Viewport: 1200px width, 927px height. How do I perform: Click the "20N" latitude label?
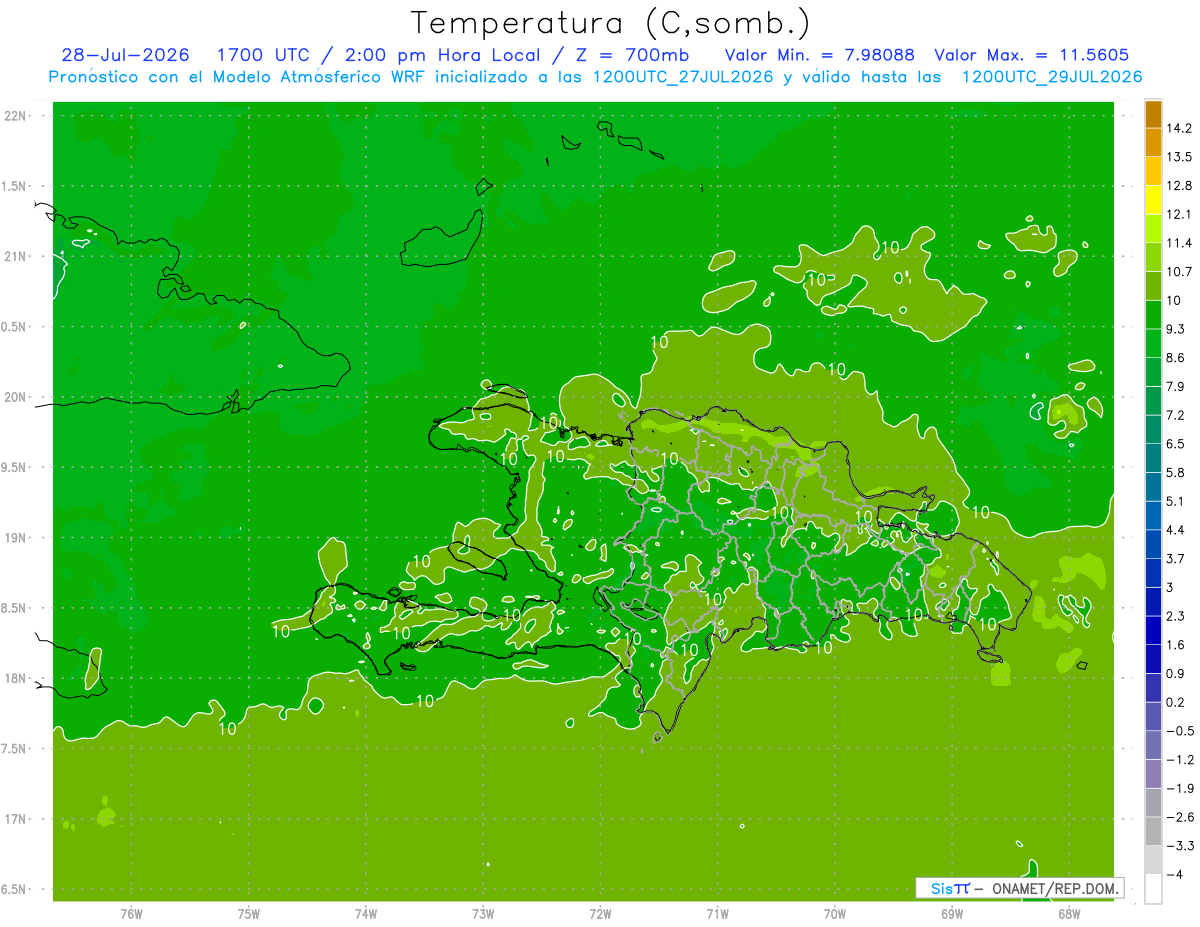click(16, 397)
